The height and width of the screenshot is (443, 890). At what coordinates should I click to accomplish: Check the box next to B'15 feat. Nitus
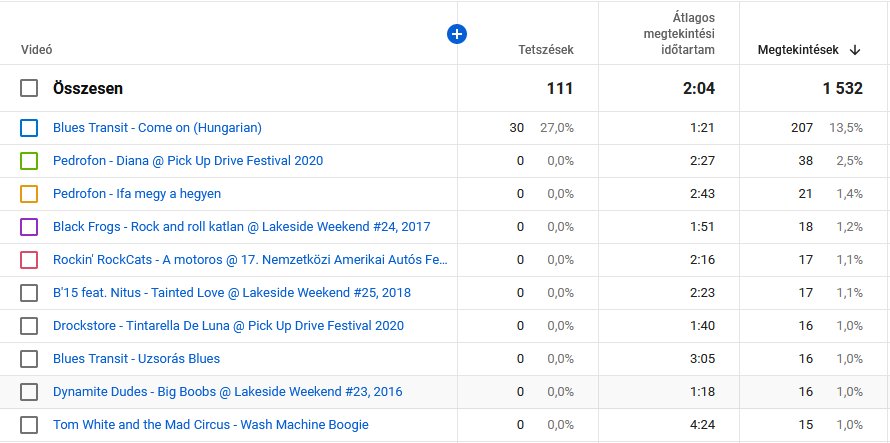pos(29,293)
